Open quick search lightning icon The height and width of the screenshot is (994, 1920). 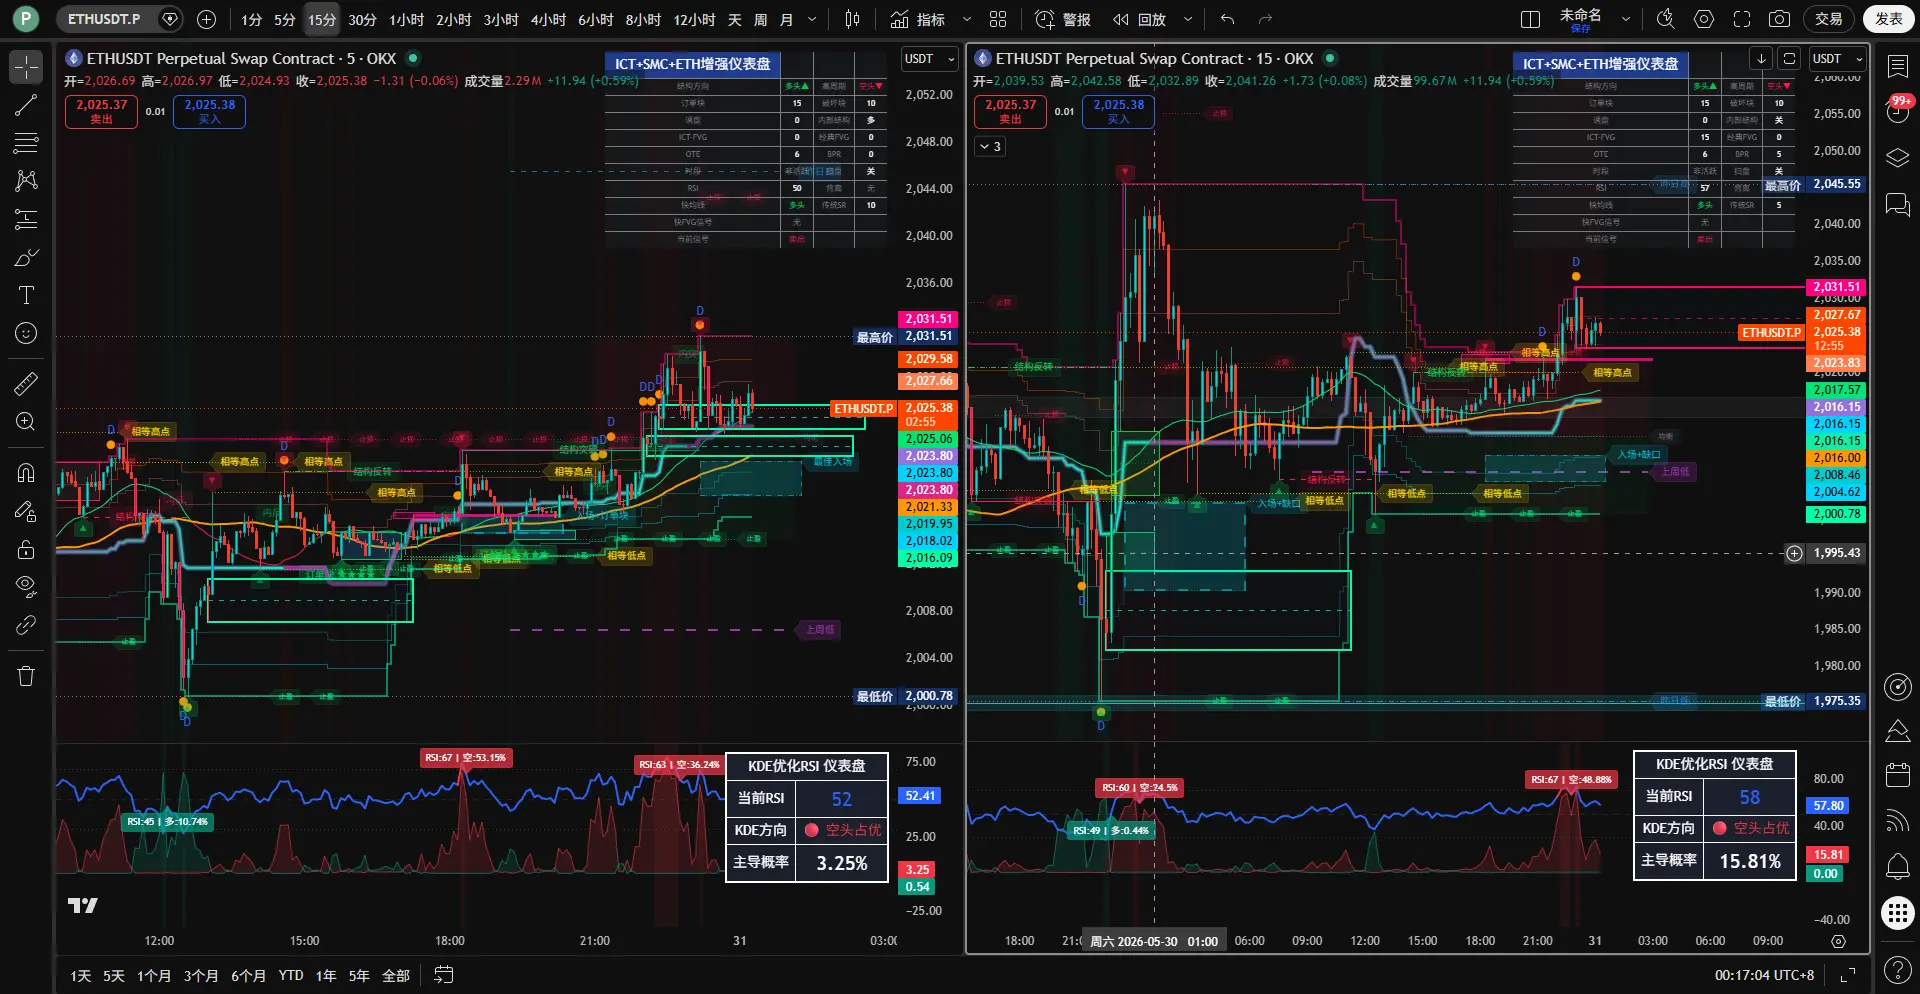[x=1666, y=19]
